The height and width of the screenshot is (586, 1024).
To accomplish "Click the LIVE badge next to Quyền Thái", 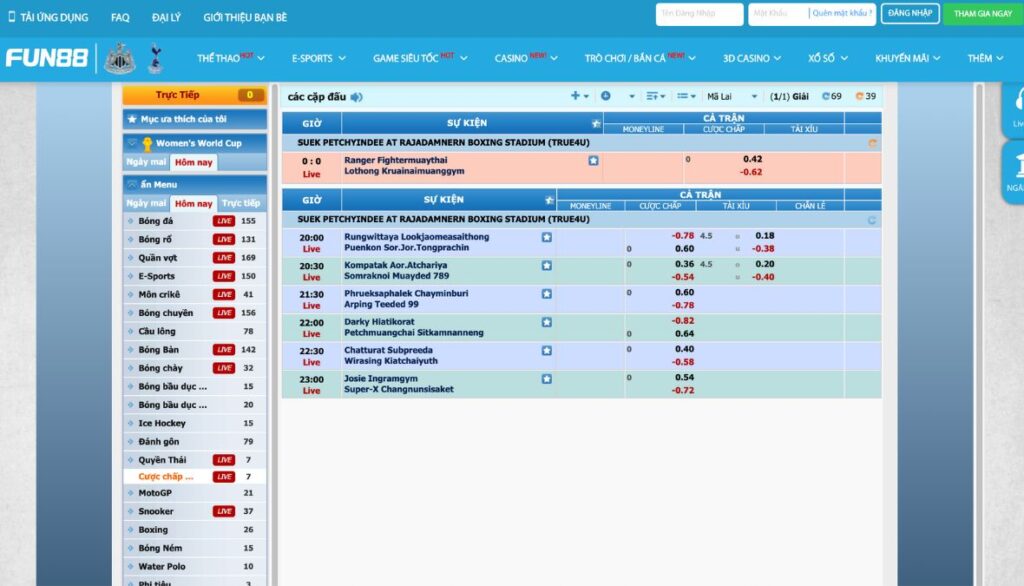I will [x=224, y=460].
